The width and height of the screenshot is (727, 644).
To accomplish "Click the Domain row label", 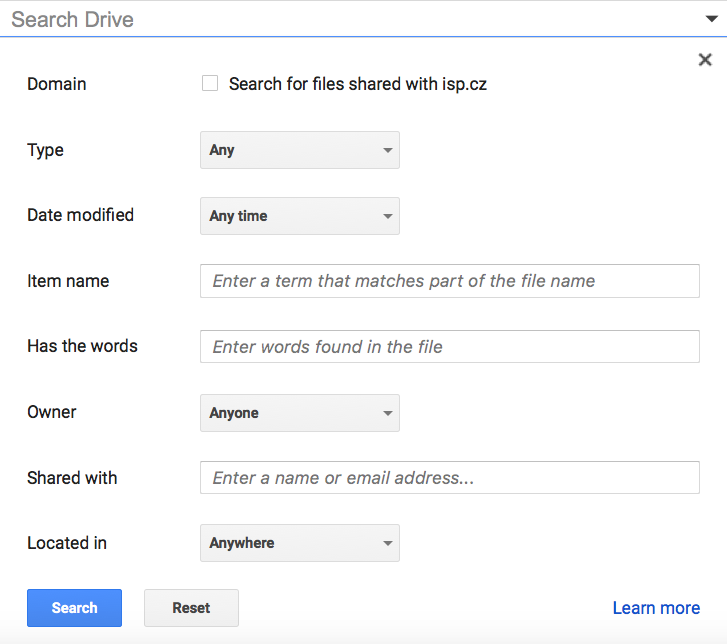I will click(x=57, y=84).
